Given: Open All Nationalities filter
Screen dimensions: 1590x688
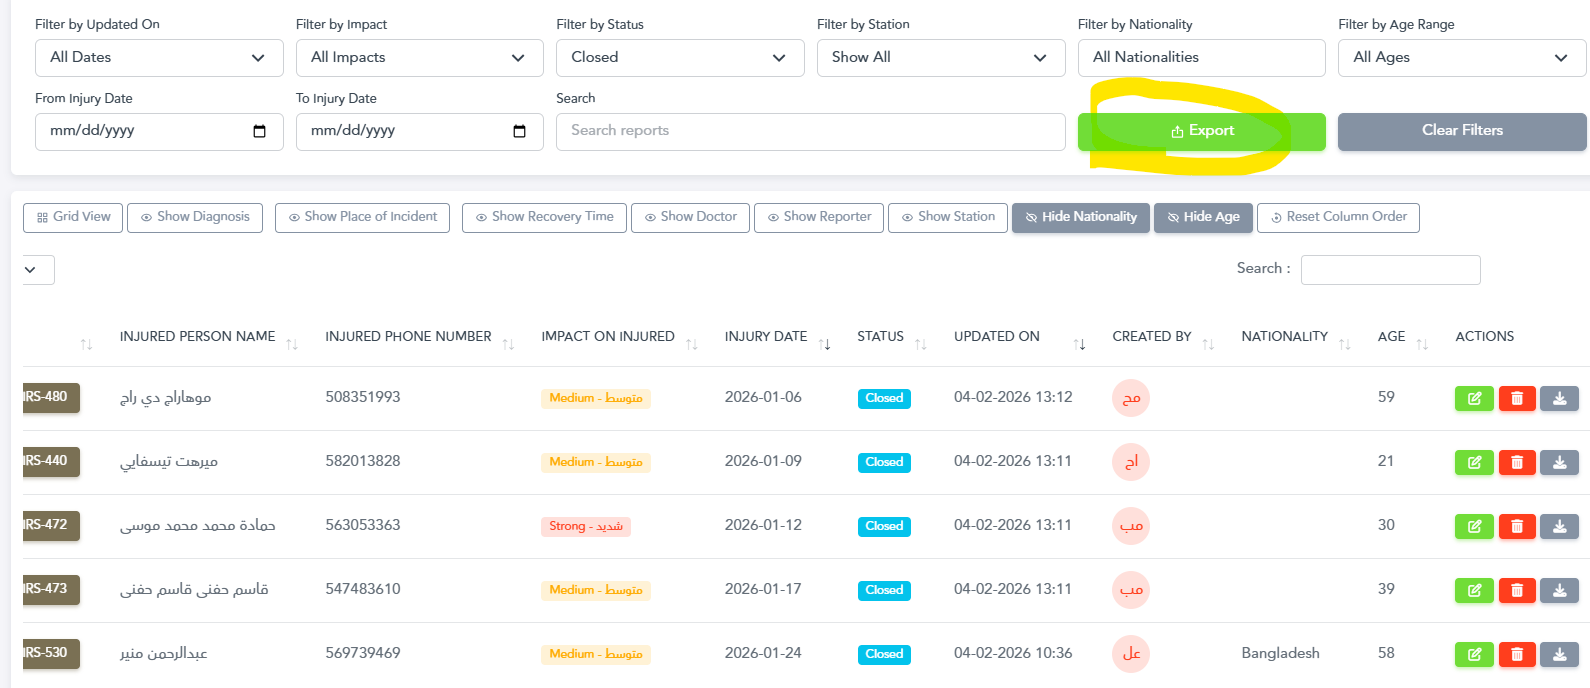Looking at the screenshot, I should click(1202, 58).
